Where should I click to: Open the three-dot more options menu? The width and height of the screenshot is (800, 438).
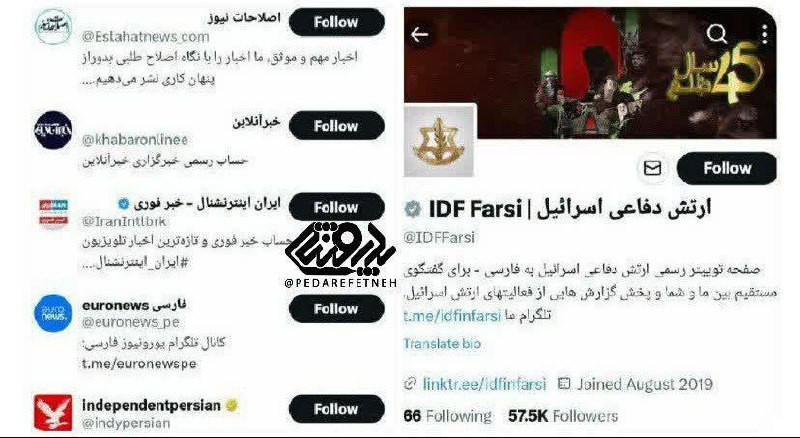pos(764,34)
